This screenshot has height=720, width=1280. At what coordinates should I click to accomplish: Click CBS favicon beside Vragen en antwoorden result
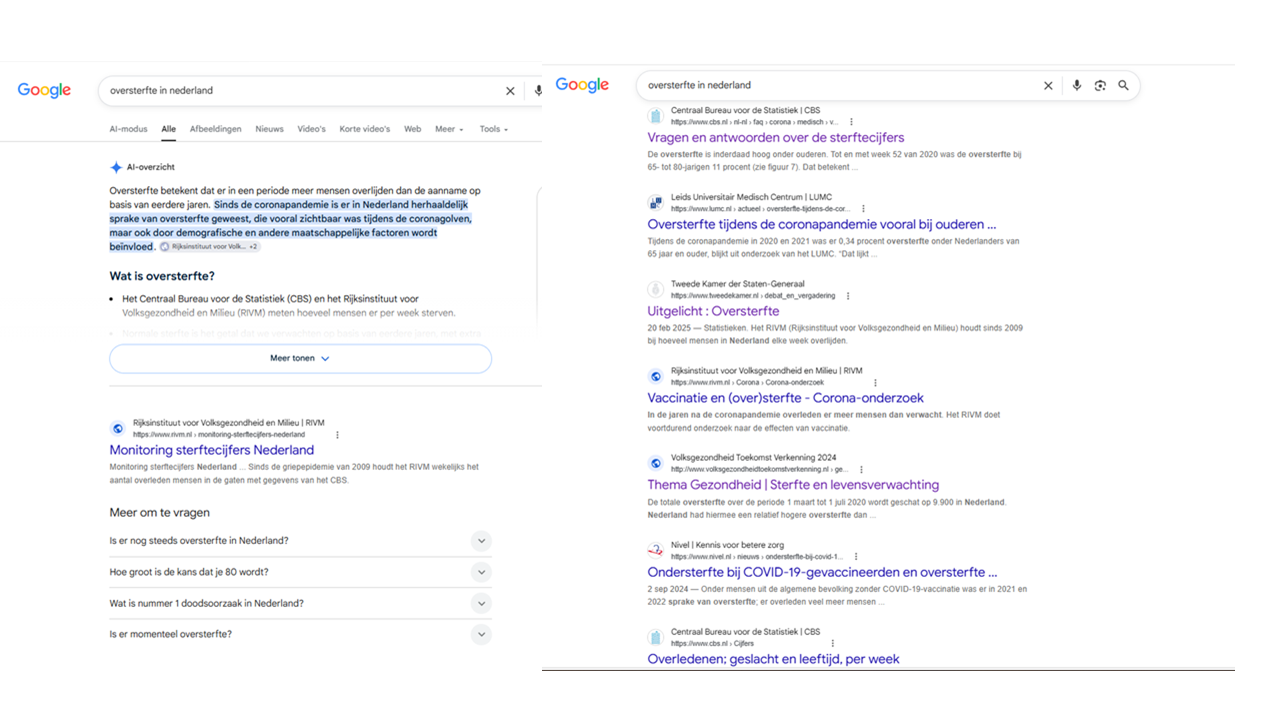pyautogui.click(x=655, y=116)
